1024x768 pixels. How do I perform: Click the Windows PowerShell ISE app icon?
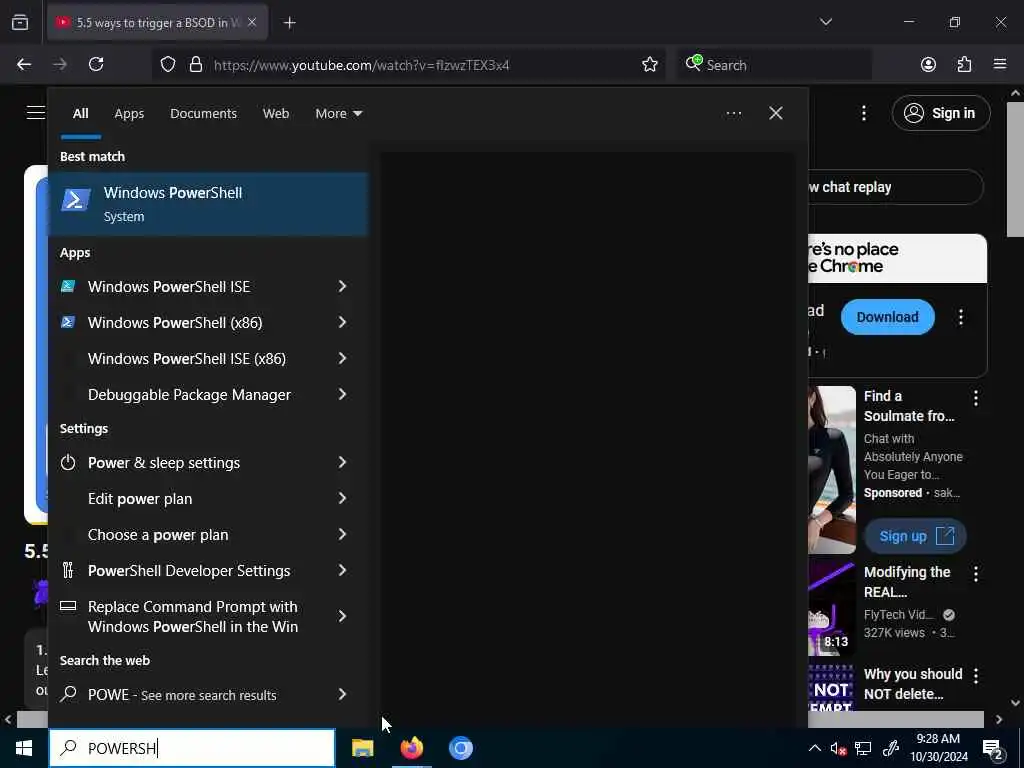68,286
